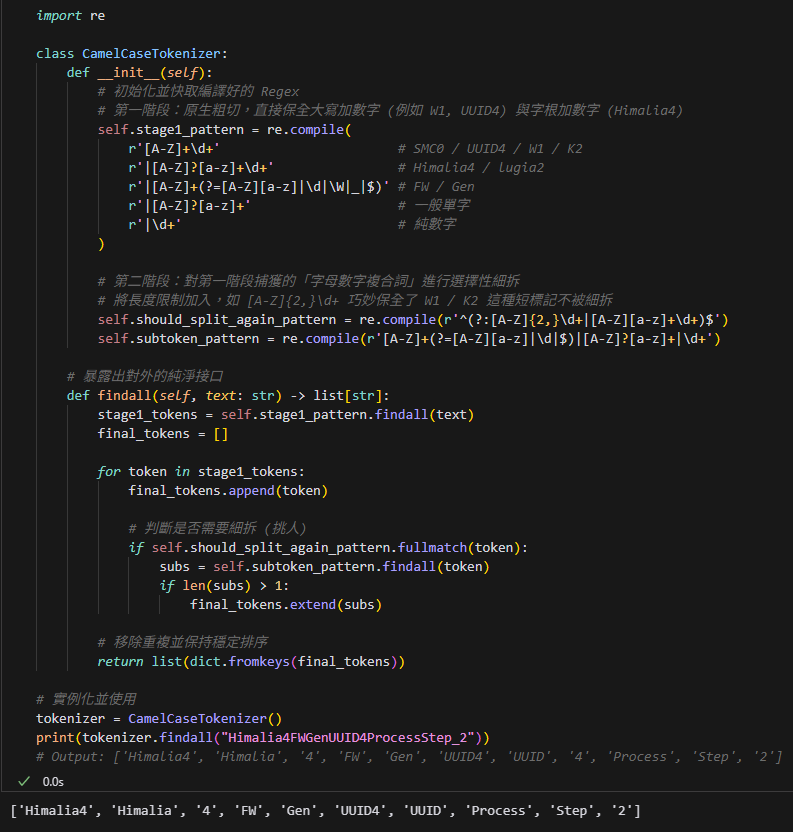This screenshot has width=793, height=832.
Task: Click the comment '# Himalia4 / lugia2'
Action: coord(471,168)
